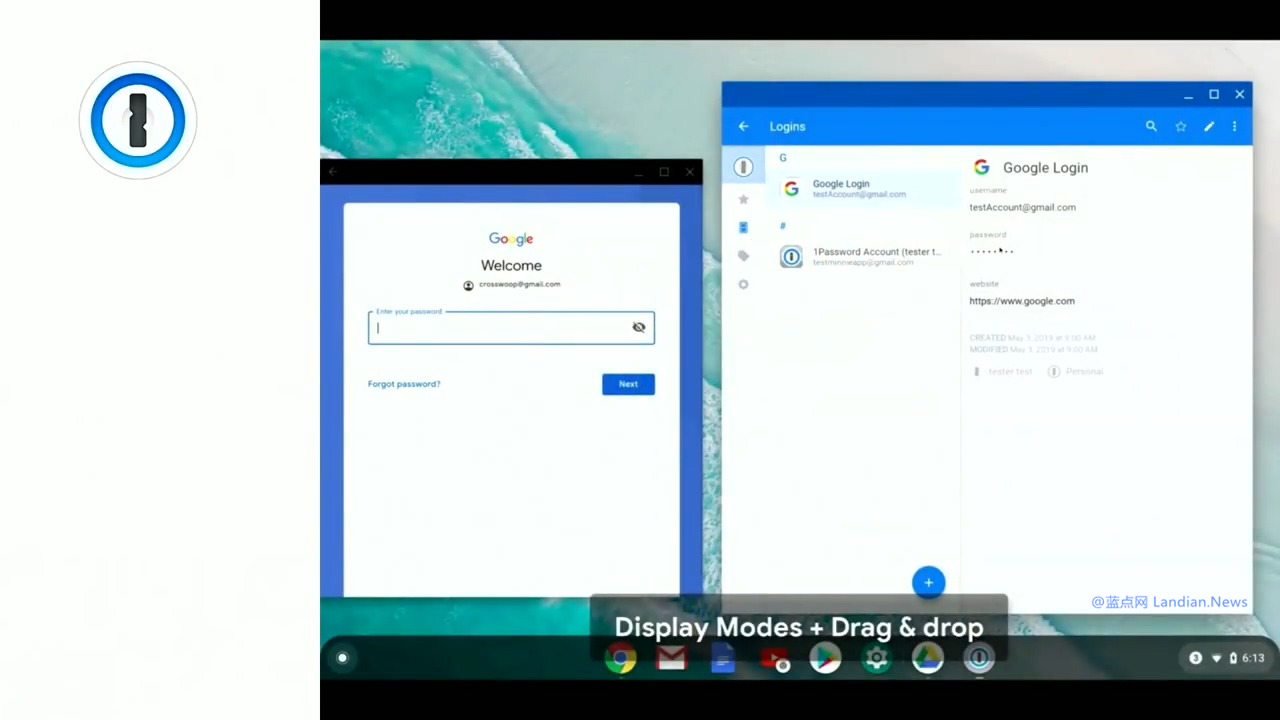Image resolution: width=1280 pixels, height=720 pixels.
Task: Open Settings app from the shelf
Action: click(x=876, y=658)
